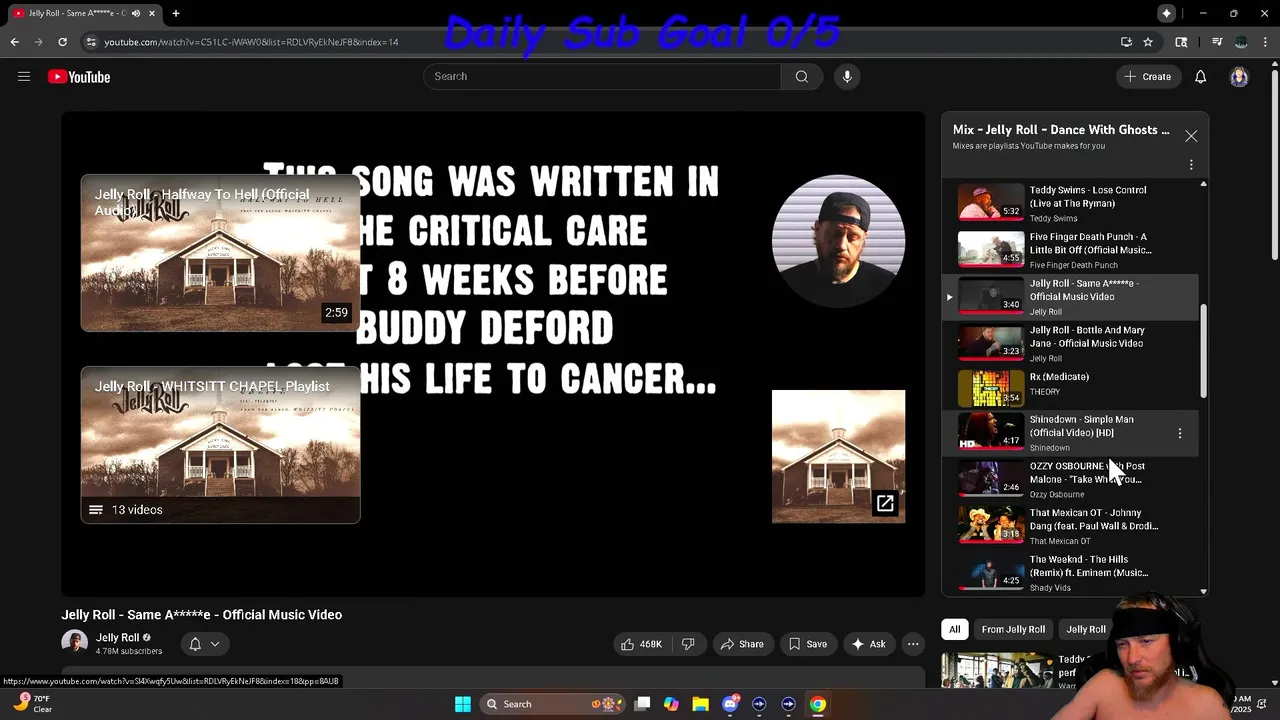Play That Mexican OT Johnny Dang

(1070, 526)
